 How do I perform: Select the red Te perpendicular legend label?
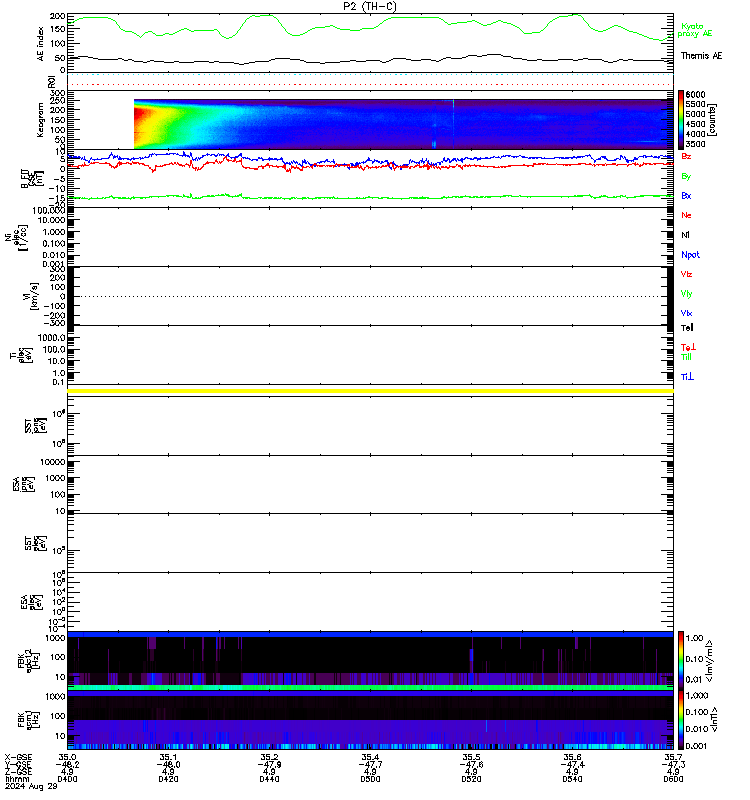(688, 347)
